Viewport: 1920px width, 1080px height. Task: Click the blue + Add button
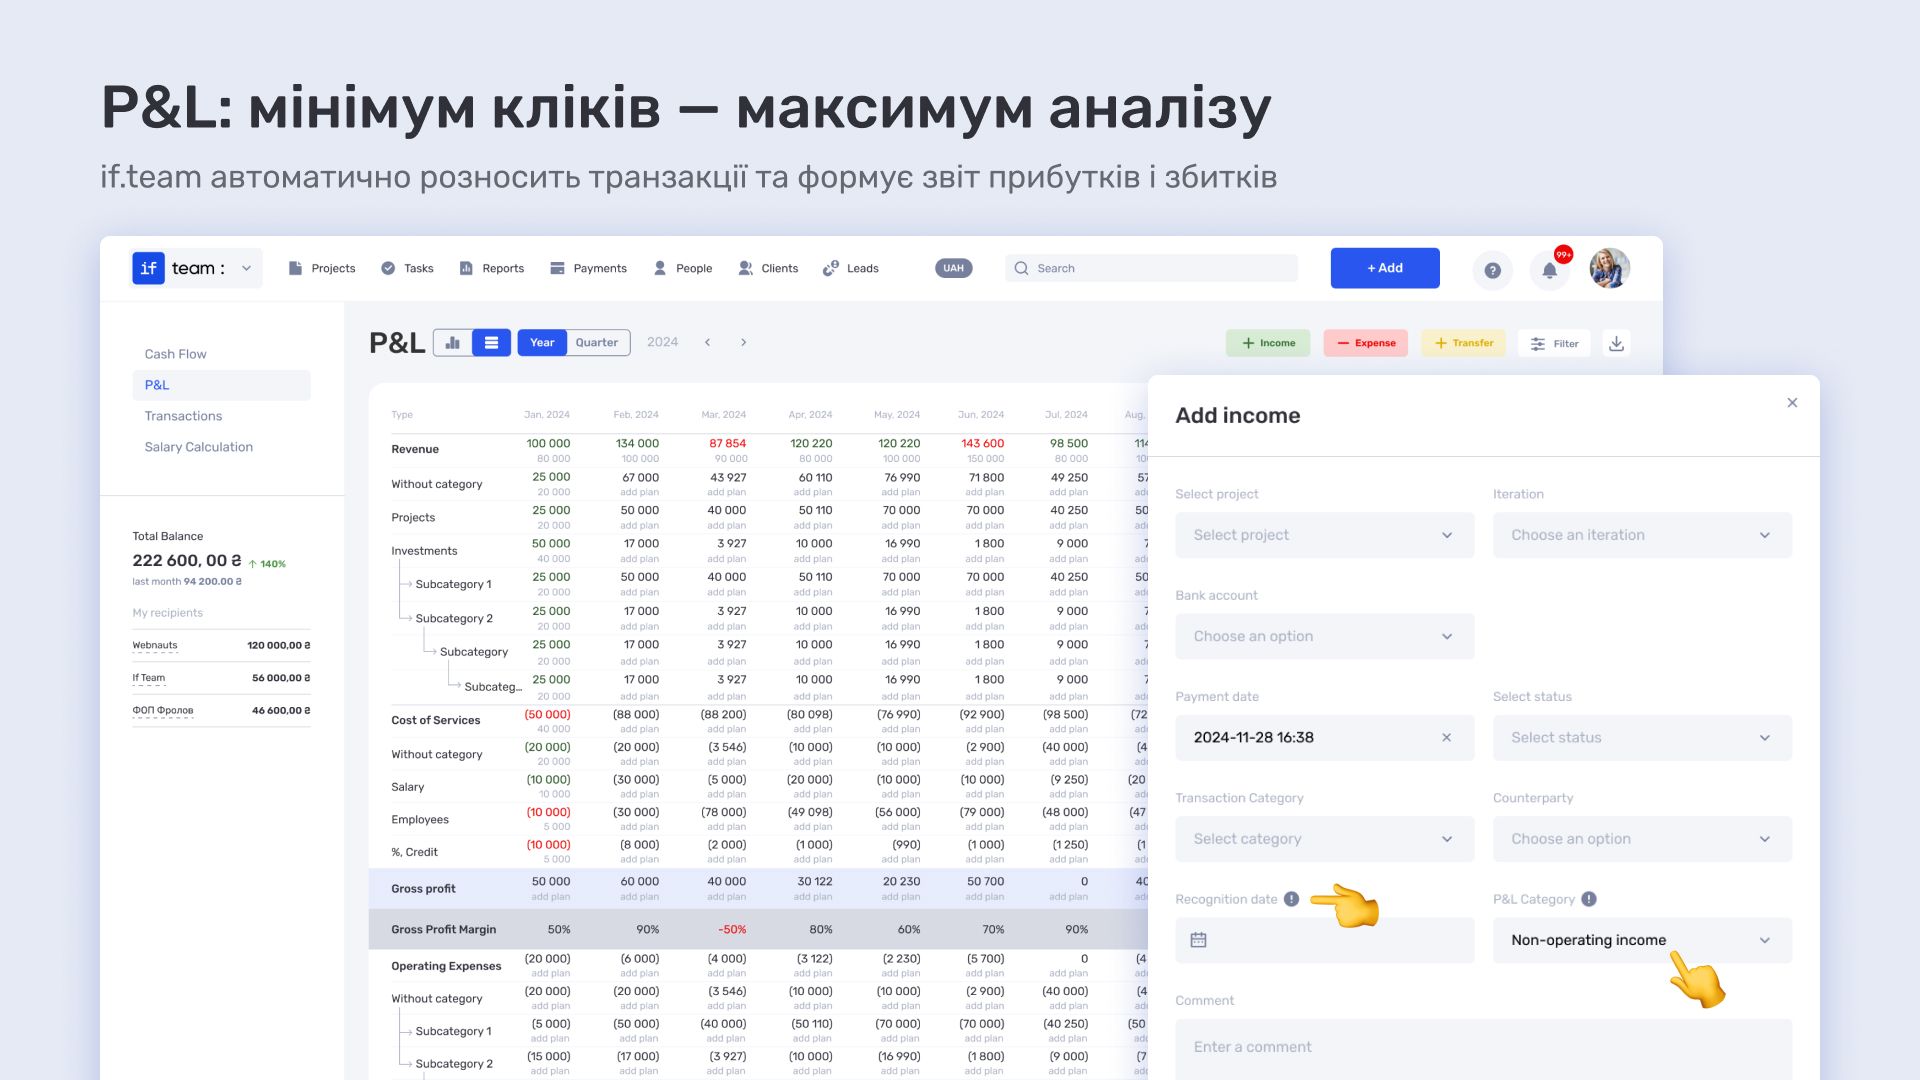point(1385,268)
